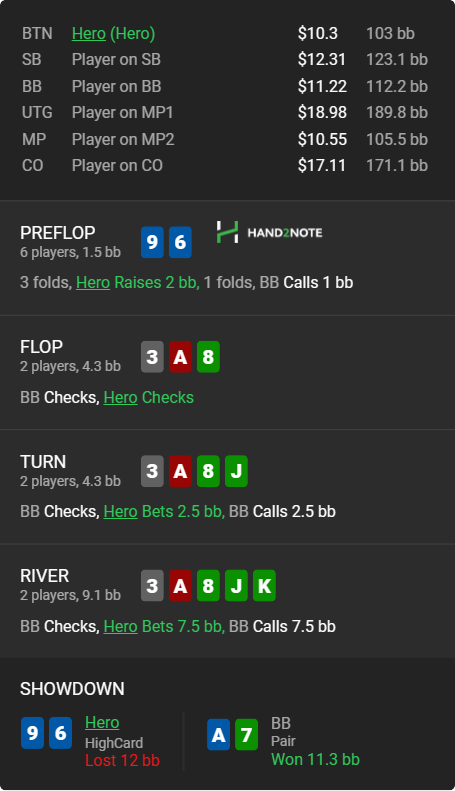Click Hero link in preflop action line
Viewport: 455px width, 791px height.
tap(93, 282)
